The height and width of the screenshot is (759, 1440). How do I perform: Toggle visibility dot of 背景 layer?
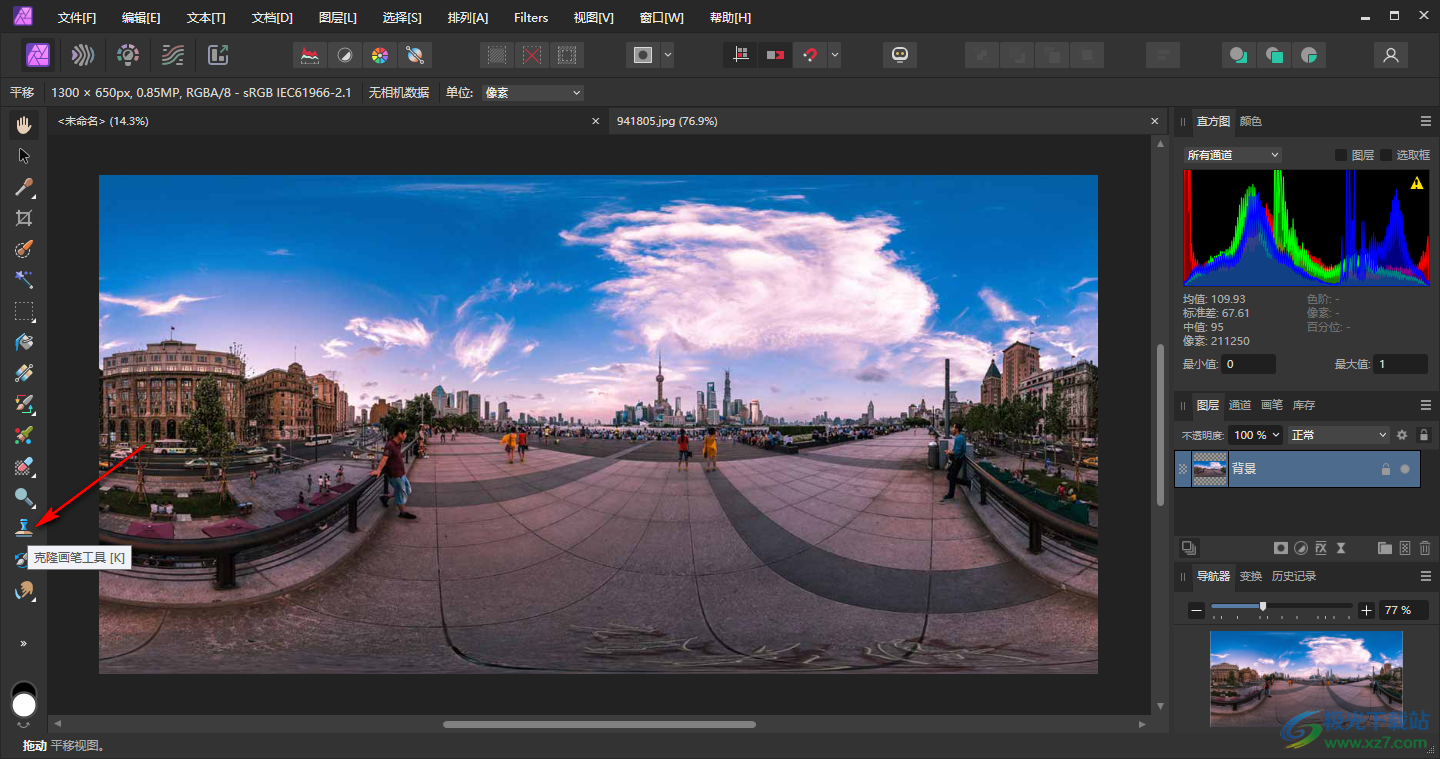pyautogui.click(x=1405, y=469)
